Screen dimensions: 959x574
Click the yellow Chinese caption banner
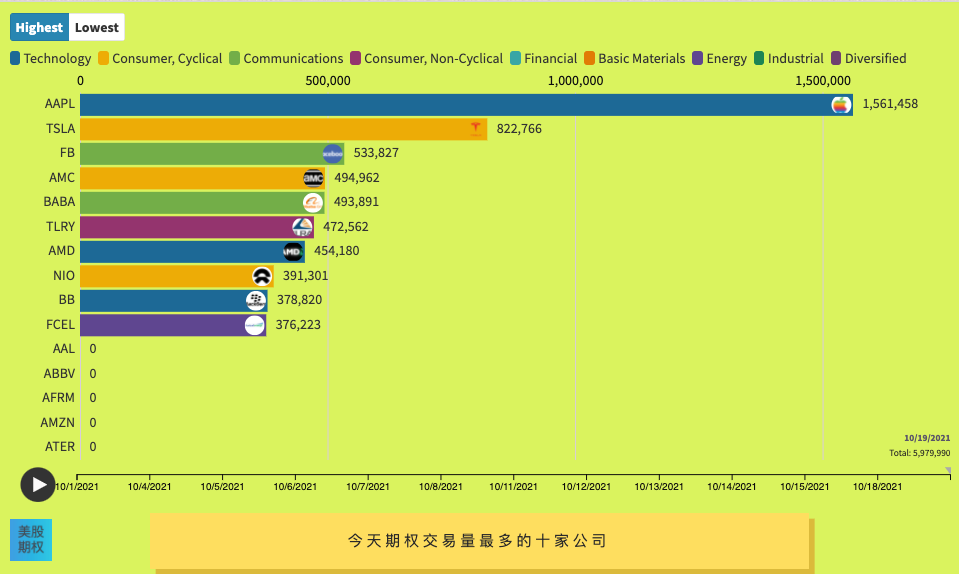coord(480,541)
